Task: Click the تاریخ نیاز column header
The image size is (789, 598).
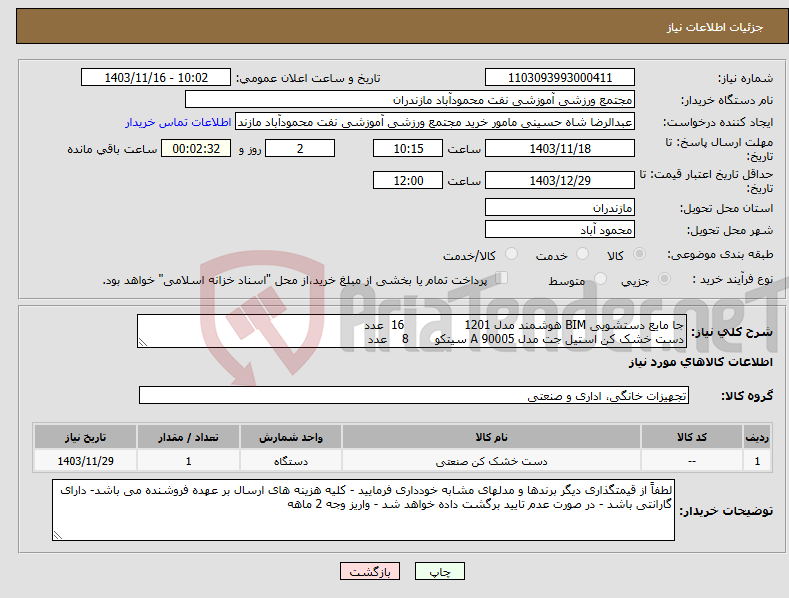Action: 86,437
